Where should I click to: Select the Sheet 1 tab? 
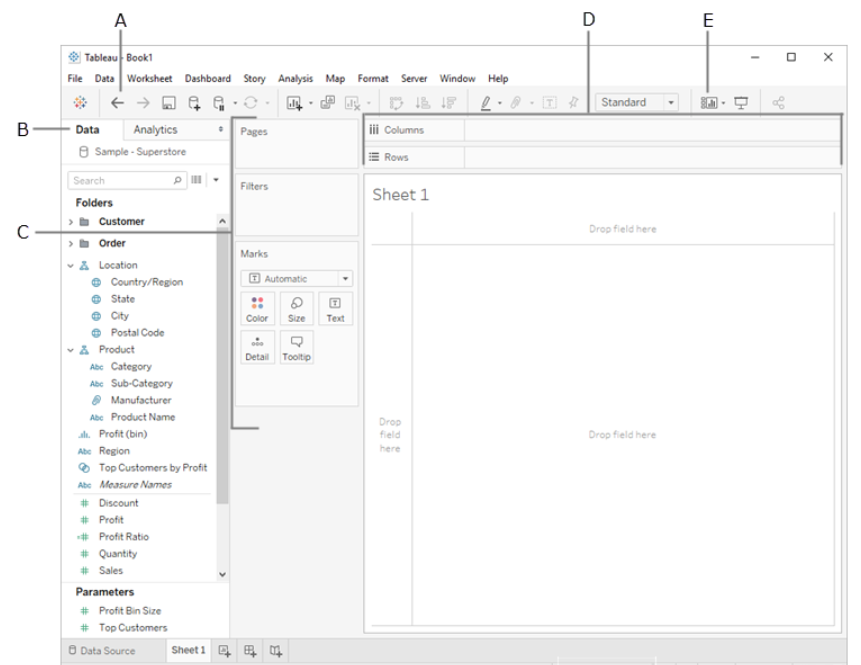click(188, 650)
